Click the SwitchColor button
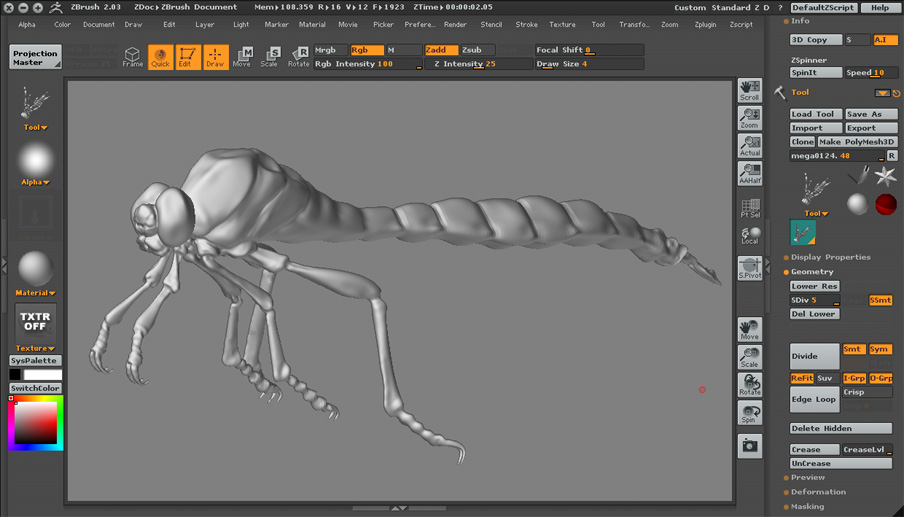The width and height of the screenshot is (904, 517). click(35, 388)
